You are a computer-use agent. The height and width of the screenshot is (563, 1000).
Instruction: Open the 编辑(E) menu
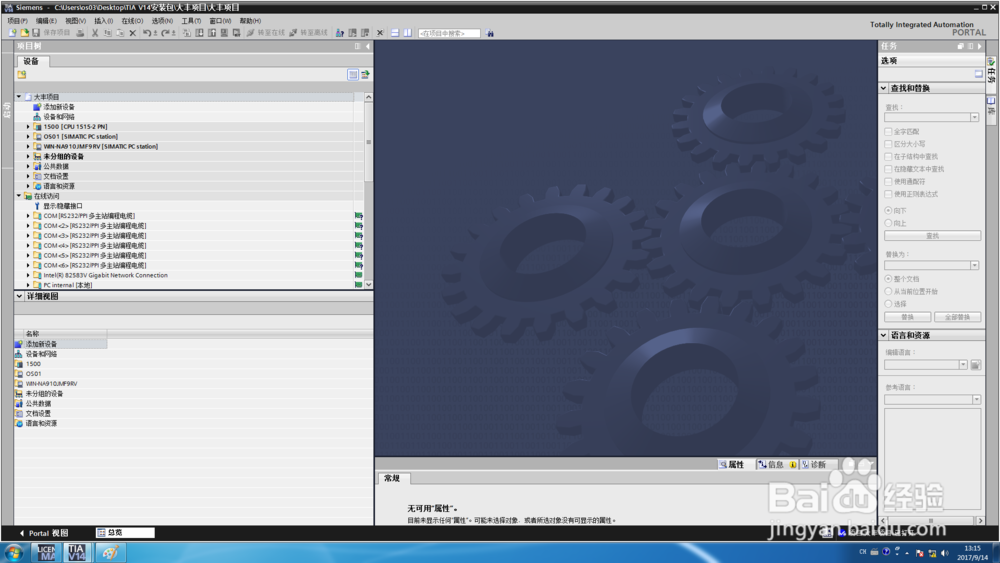pyautogui.click(x=46, y=21)
